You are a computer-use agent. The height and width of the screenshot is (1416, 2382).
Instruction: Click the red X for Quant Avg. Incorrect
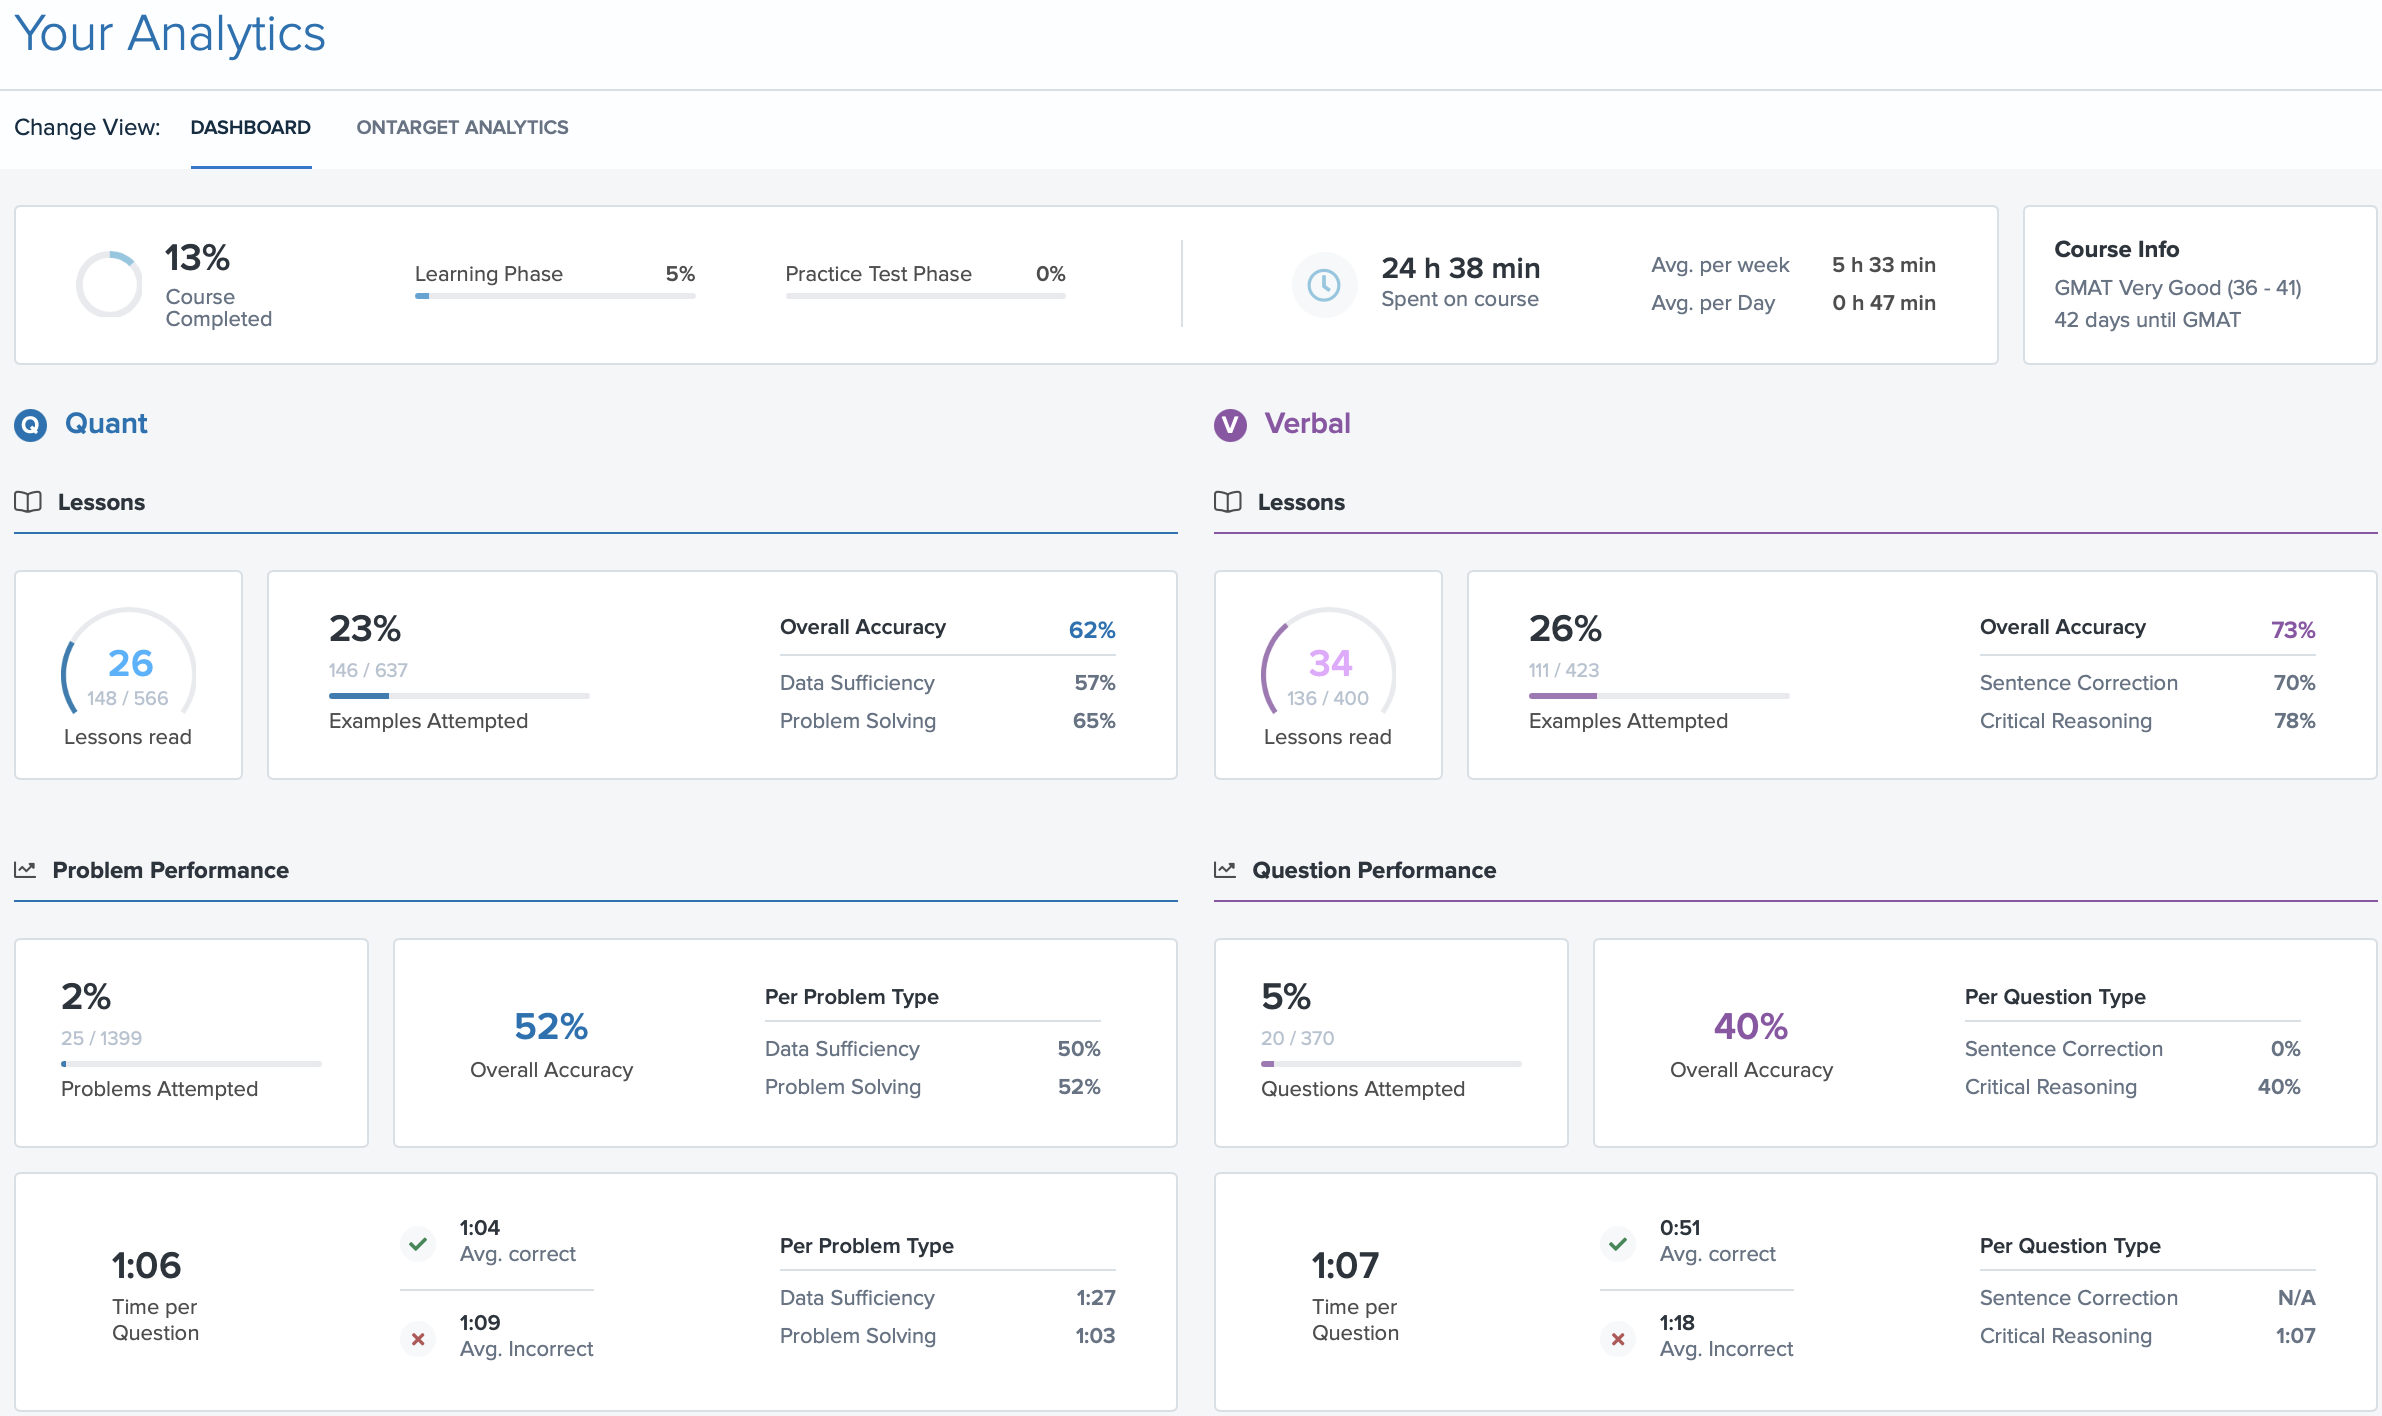[x=418, y=1338]
